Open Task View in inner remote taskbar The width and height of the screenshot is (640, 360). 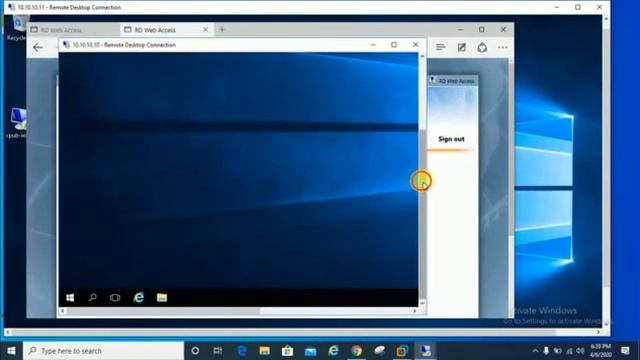pyautogui.click(x=115, y=298)
